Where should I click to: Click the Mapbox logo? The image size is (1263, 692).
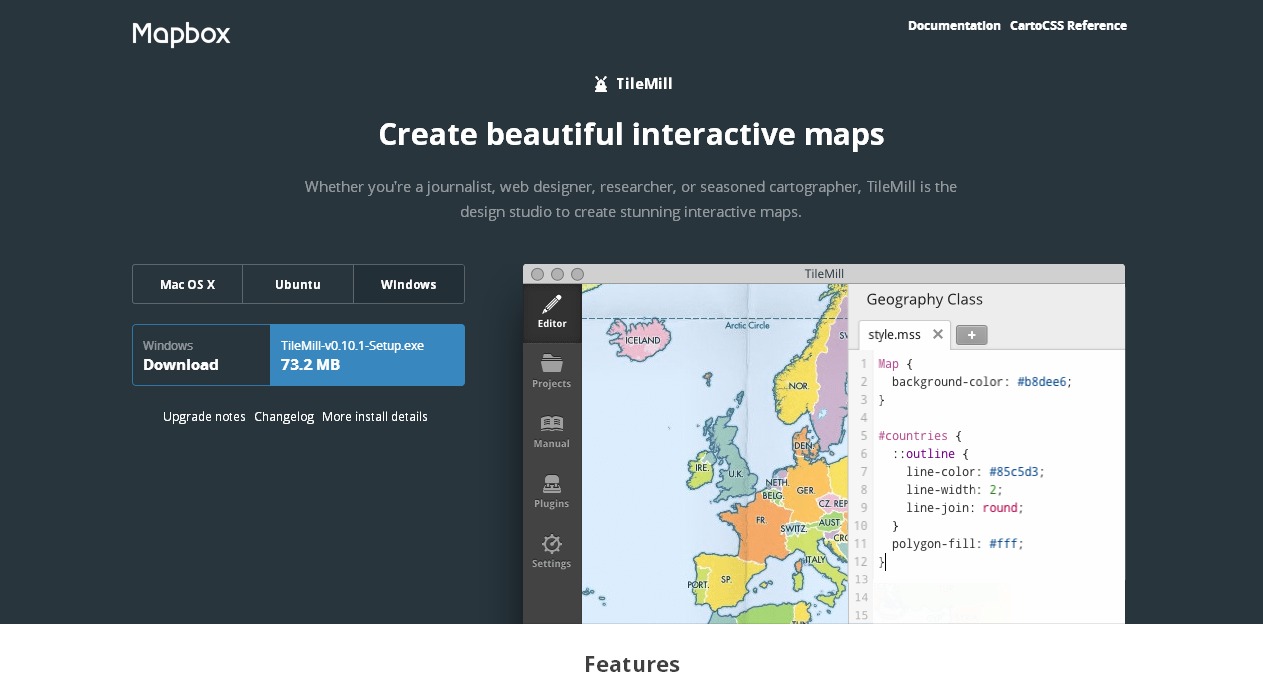(x=181, y=34)
